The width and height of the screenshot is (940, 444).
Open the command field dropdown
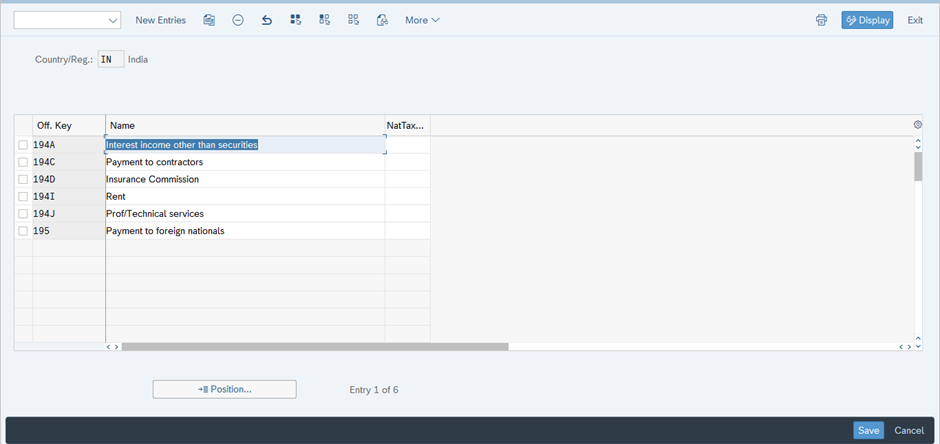click(113, 20)
